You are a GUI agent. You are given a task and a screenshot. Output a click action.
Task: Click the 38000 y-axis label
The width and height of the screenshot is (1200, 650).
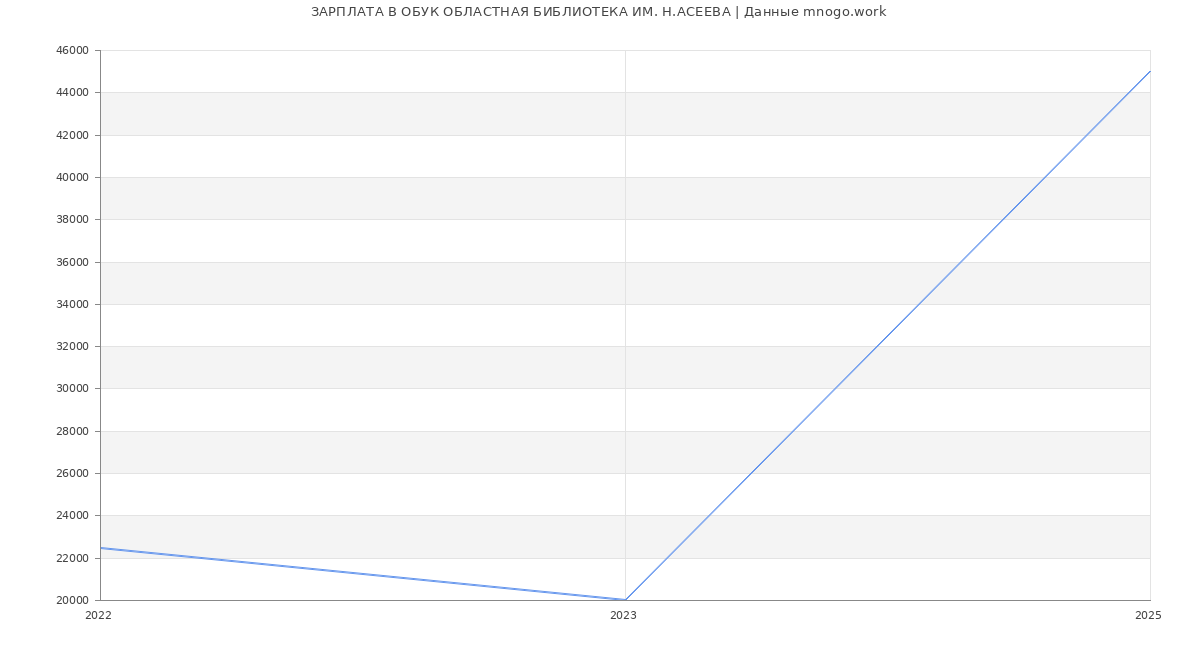[73, 219]
